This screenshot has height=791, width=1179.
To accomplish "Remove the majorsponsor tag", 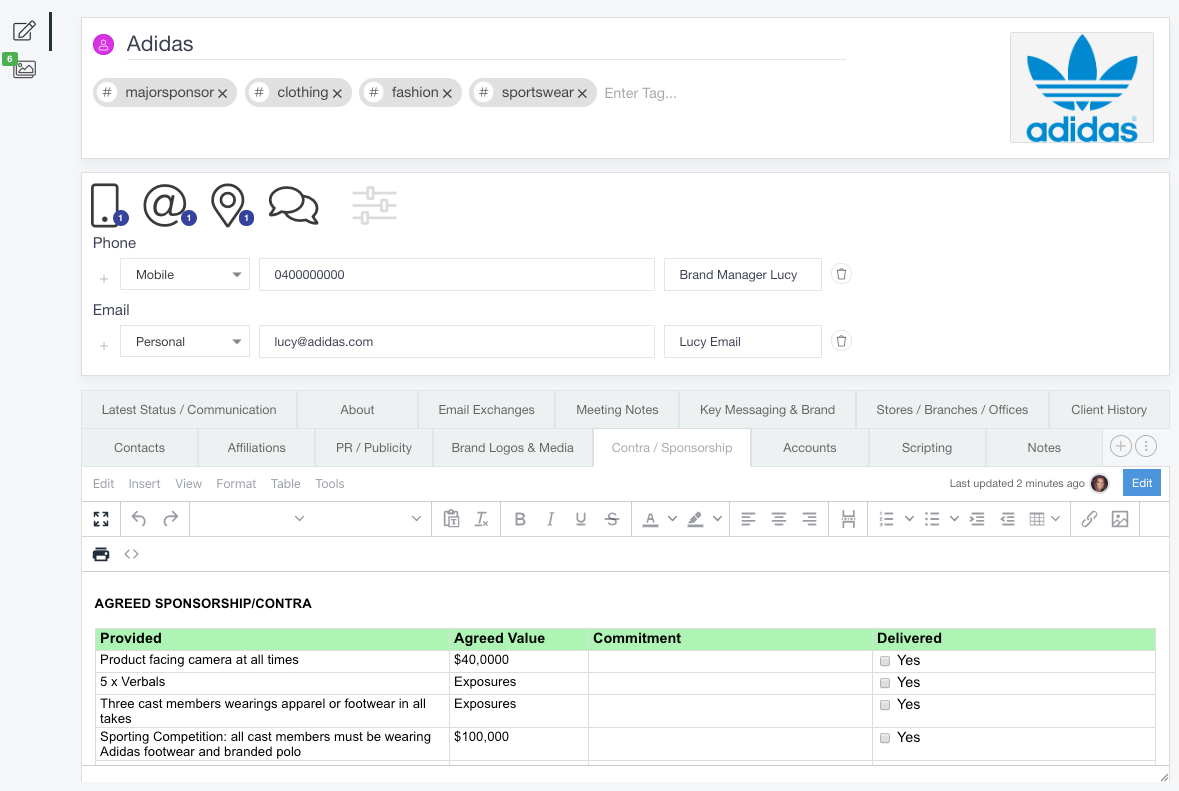I will (x=223, y=93).
